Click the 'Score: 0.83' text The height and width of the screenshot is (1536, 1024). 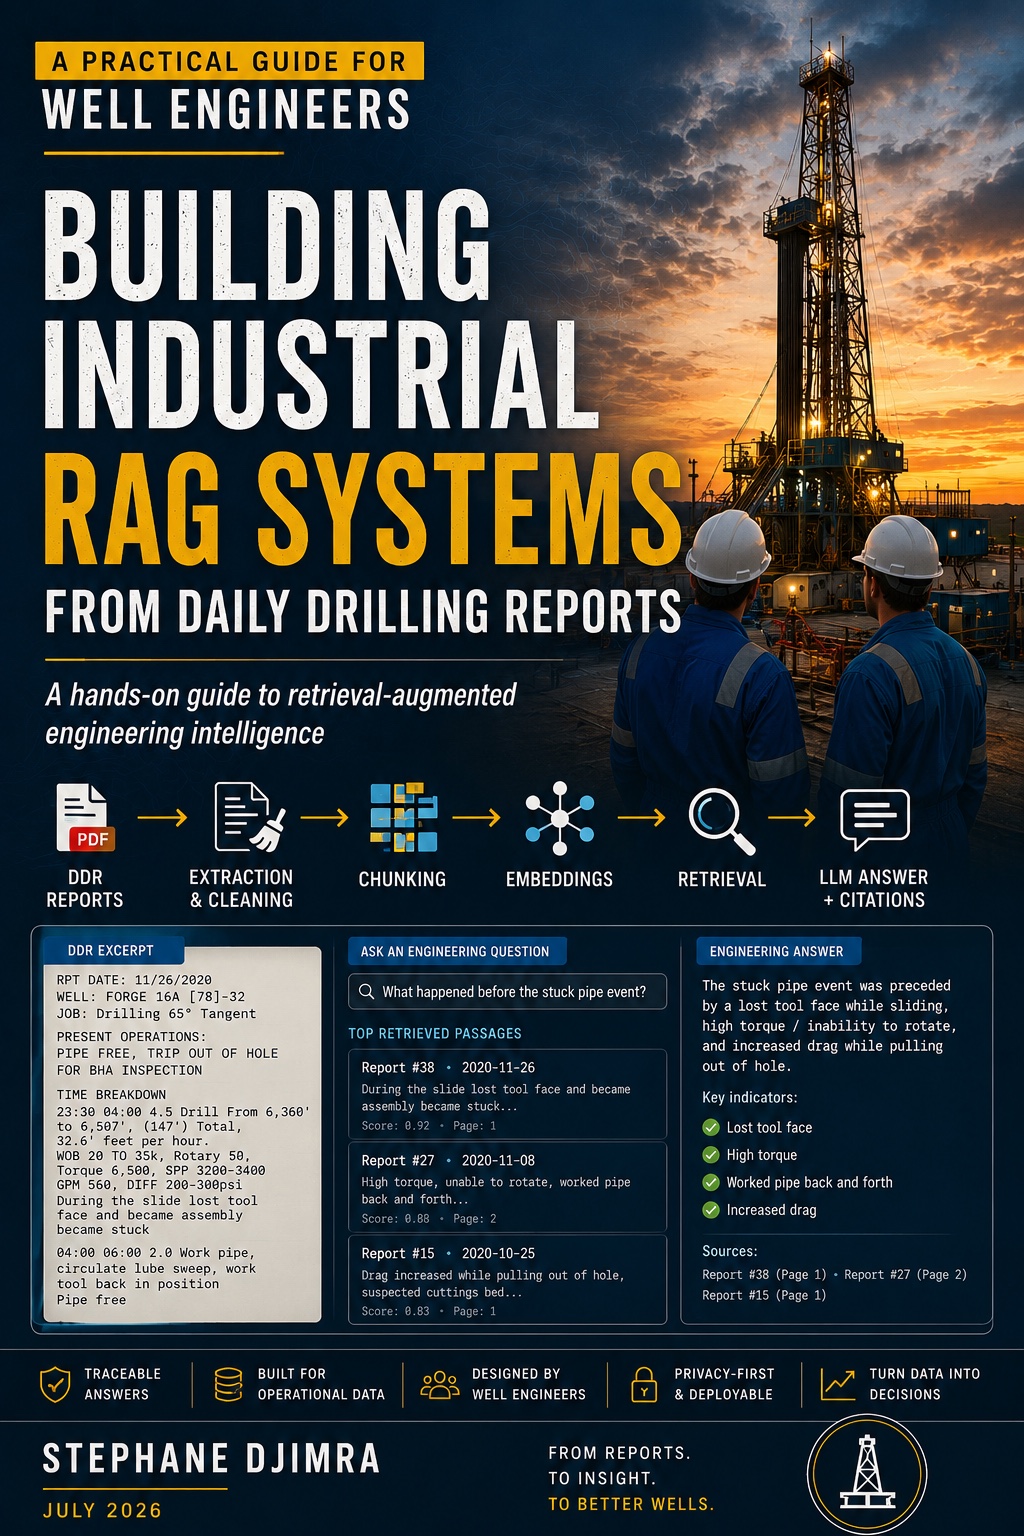(395, 1311)
